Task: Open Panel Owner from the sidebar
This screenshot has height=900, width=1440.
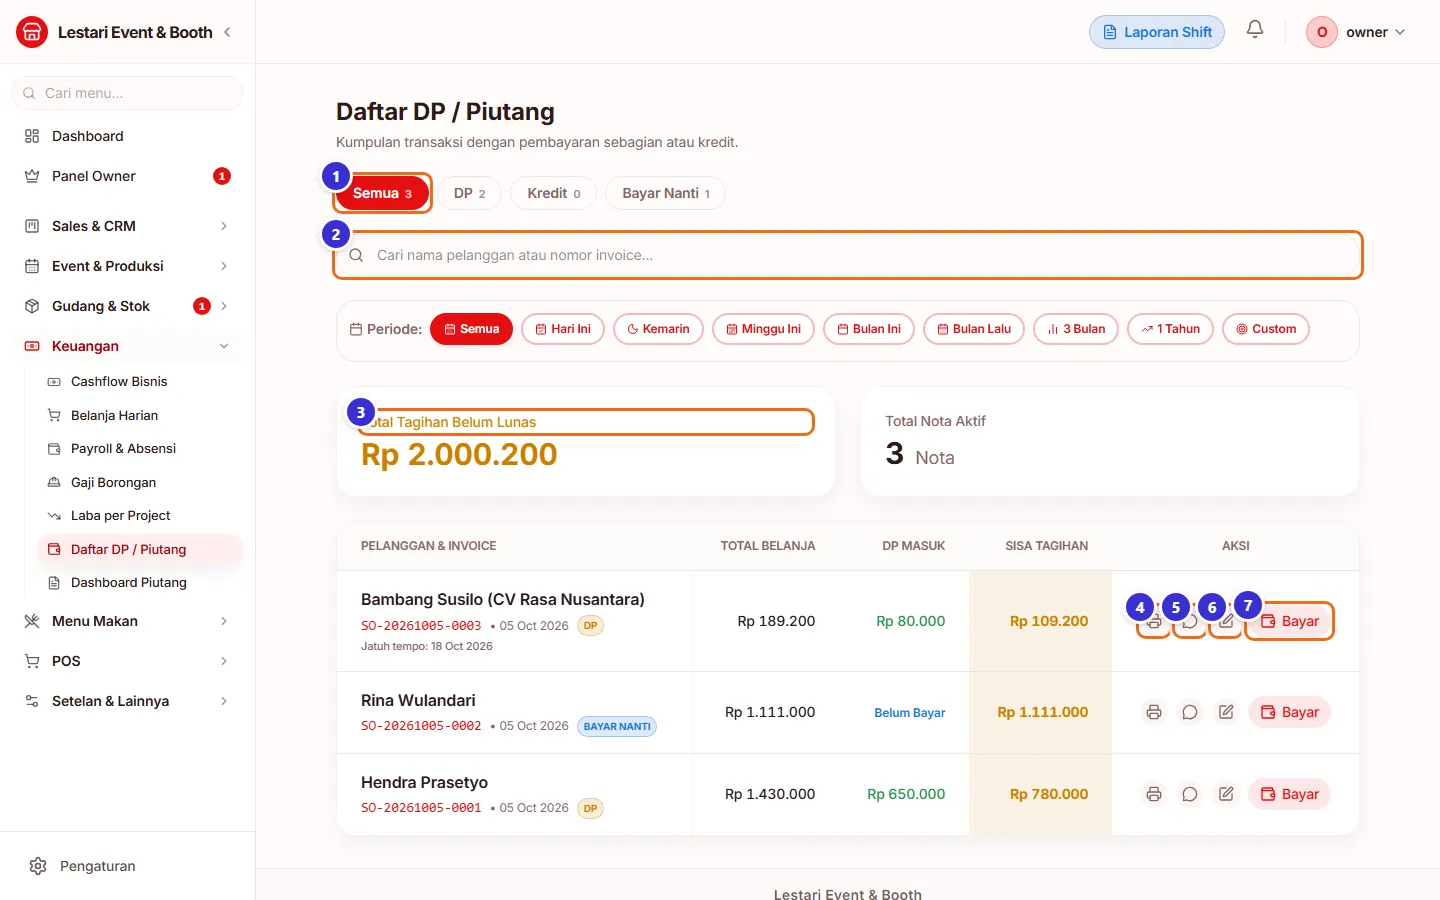Action: pos(127,176)
